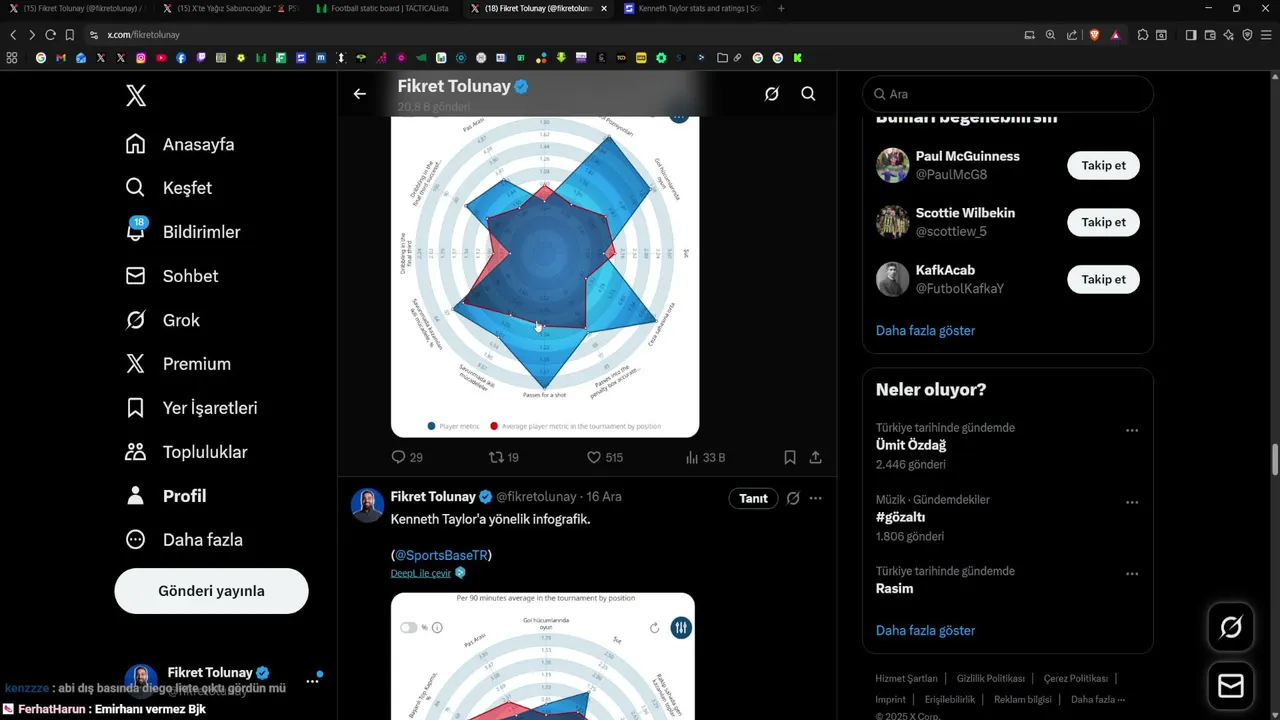Open Grok from the sidebar
This screenshot has height=720, width=1280.
click(162, 320)
